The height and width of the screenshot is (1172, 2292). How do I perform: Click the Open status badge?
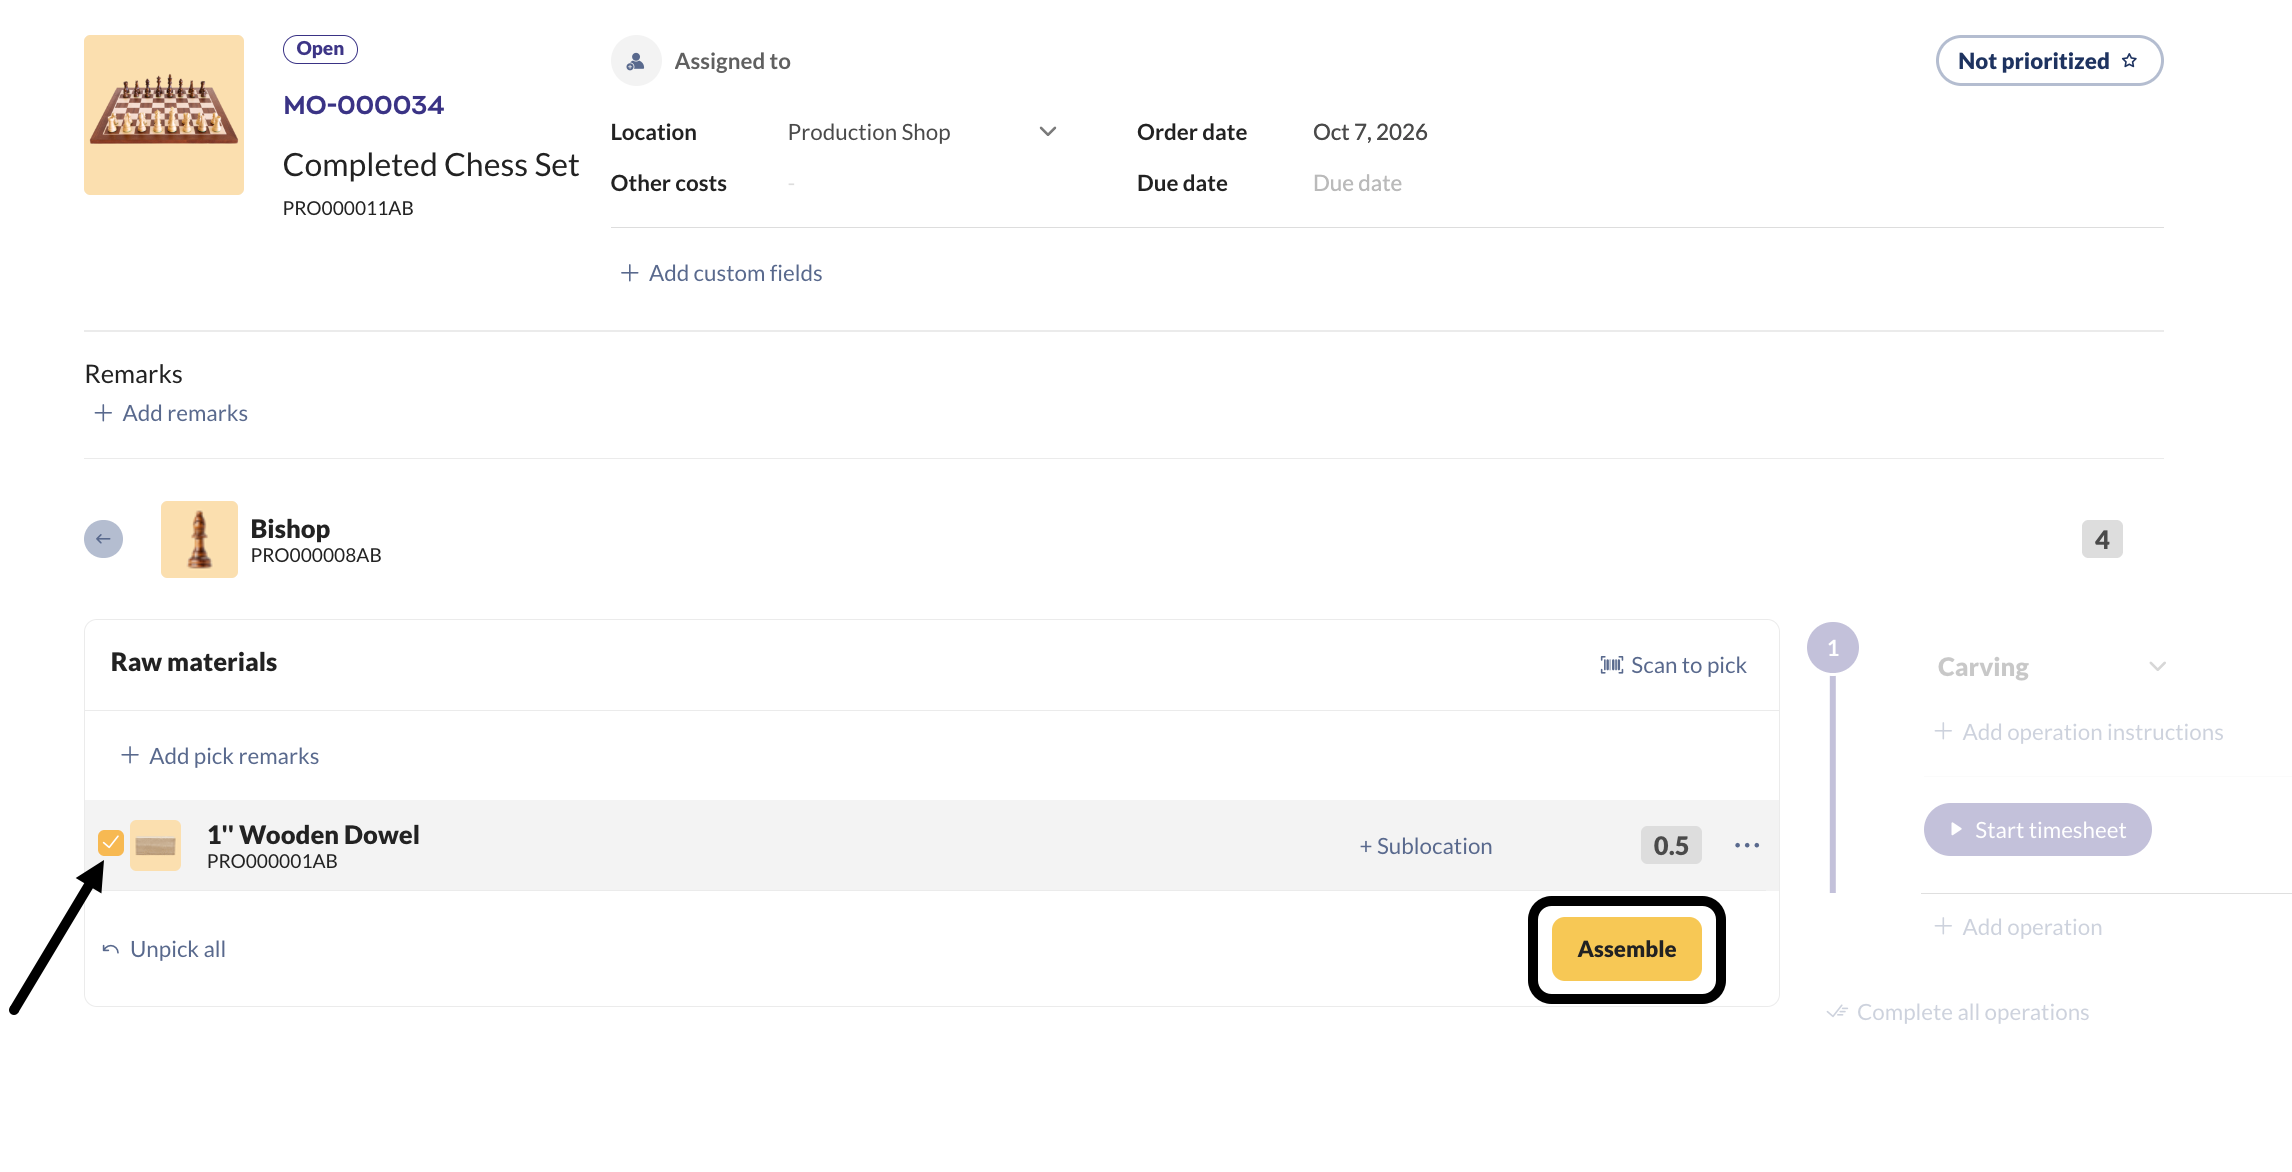tap(320, 49)
